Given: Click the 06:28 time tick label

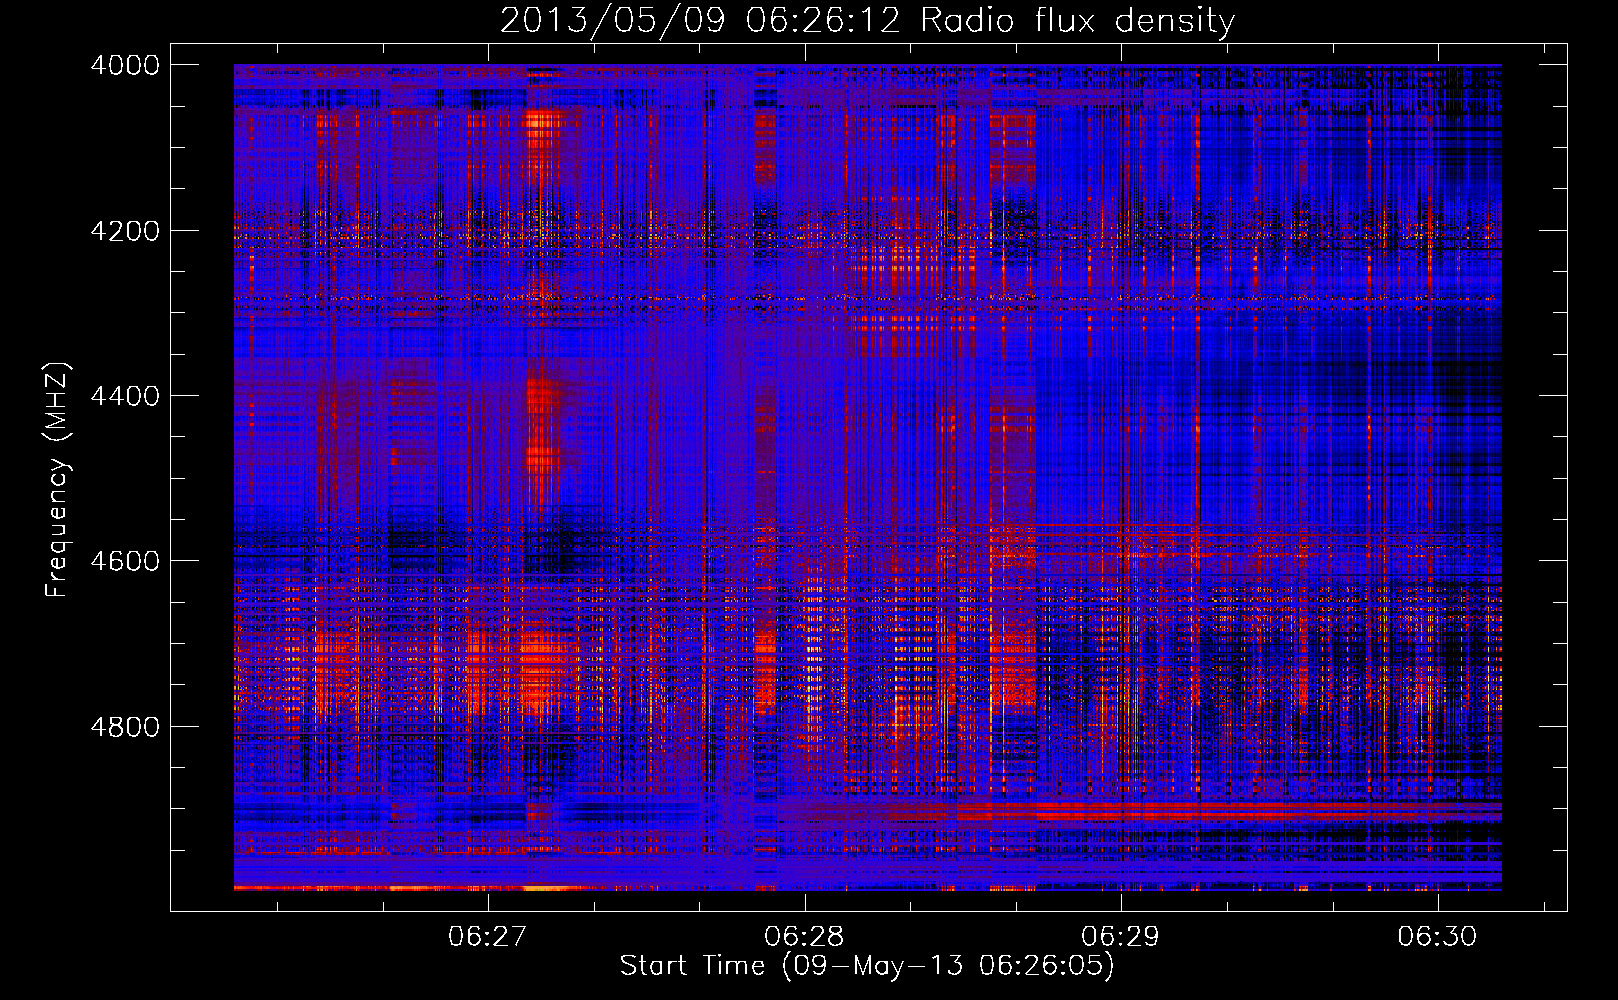Looking at the screenshot, I should click(804, 937).
